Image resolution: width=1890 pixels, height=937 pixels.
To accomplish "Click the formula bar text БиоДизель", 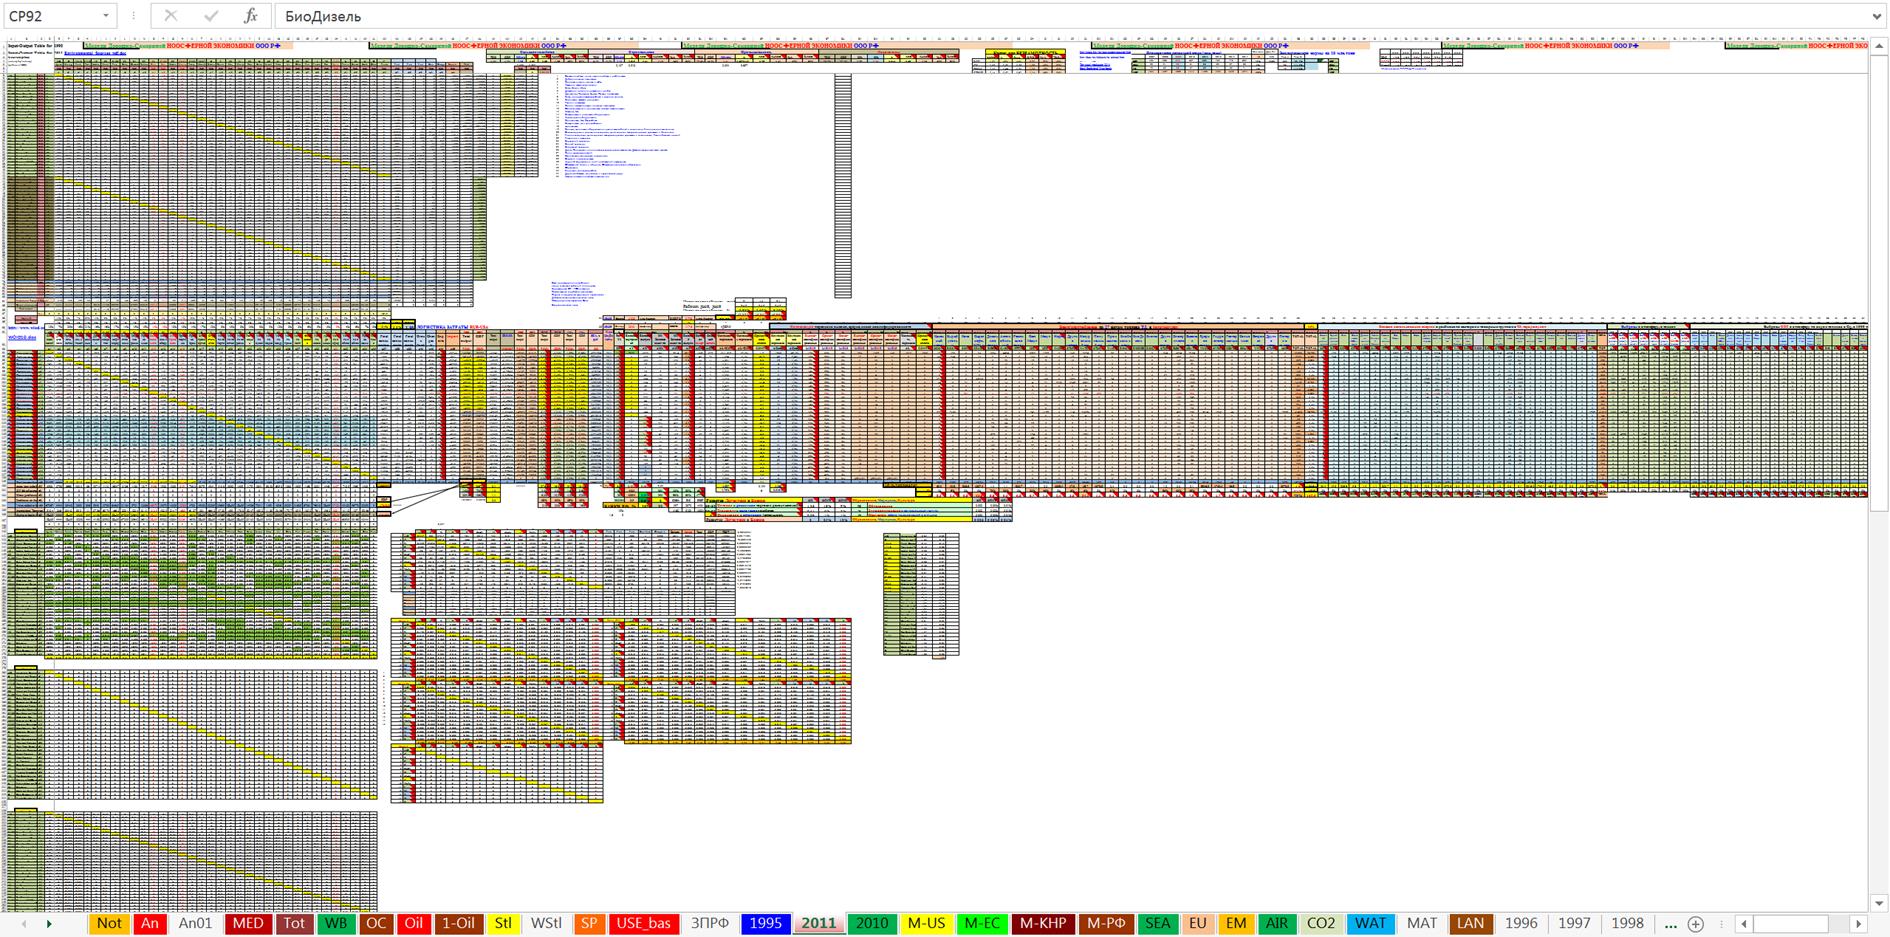I will point(323,16).
